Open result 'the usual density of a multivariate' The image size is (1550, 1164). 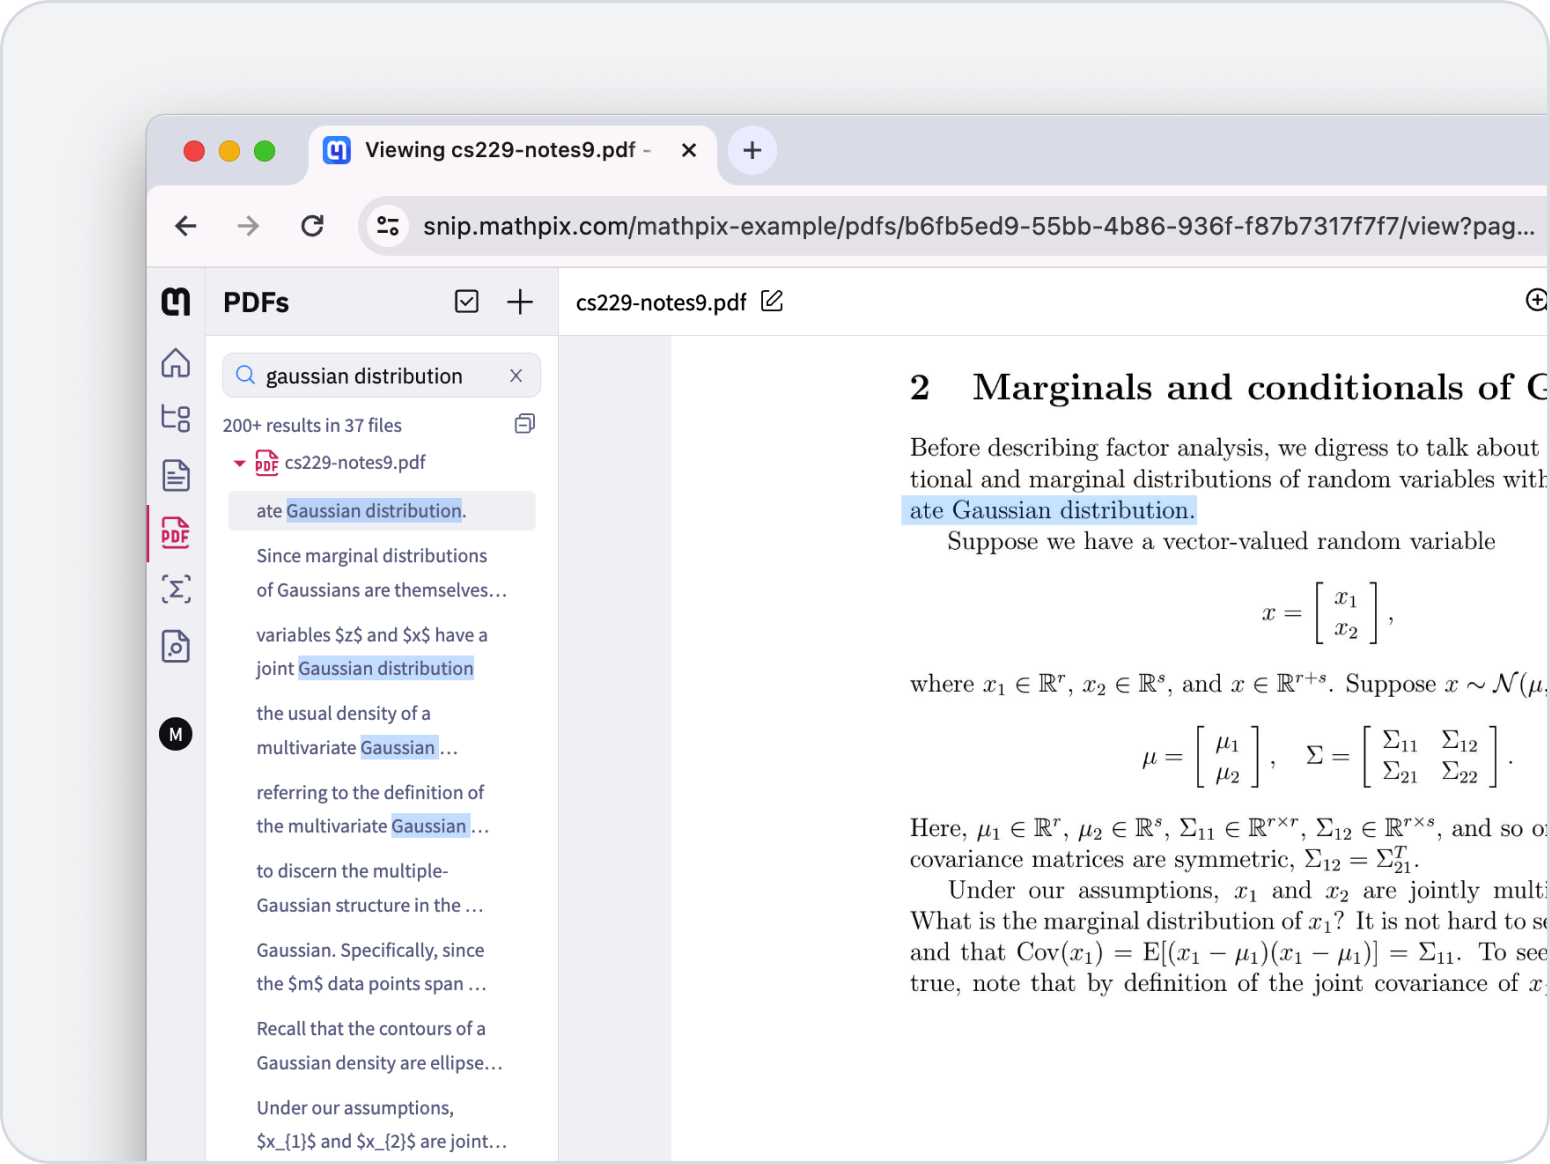click(357, 730)
